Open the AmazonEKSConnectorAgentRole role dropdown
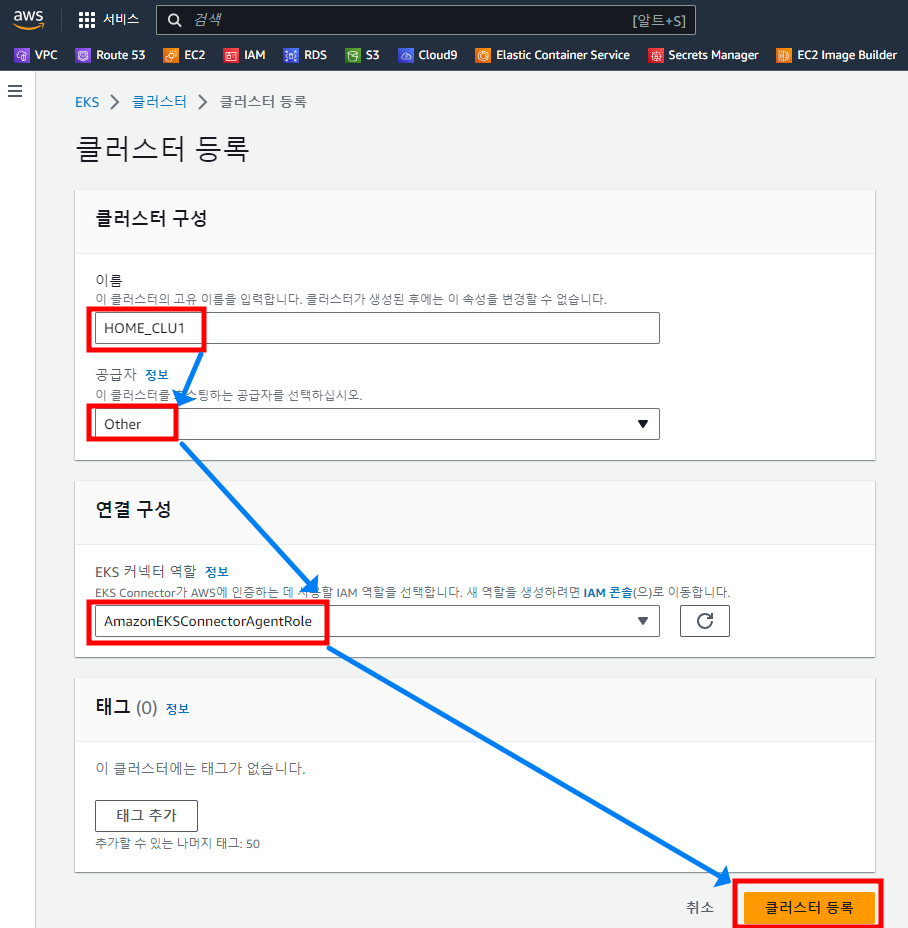Viewport: 908px width, 928px height. click(377, 621)
